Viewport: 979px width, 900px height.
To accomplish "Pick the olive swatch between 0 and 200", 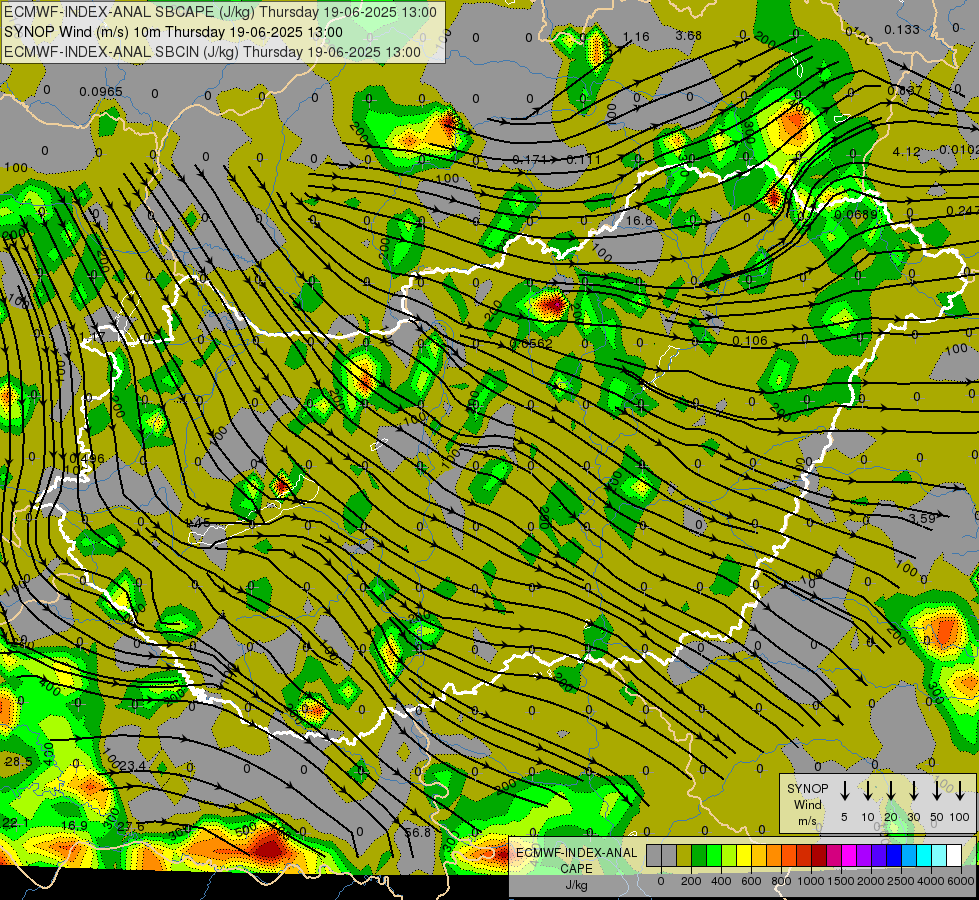I will click(x=684, y=856).
